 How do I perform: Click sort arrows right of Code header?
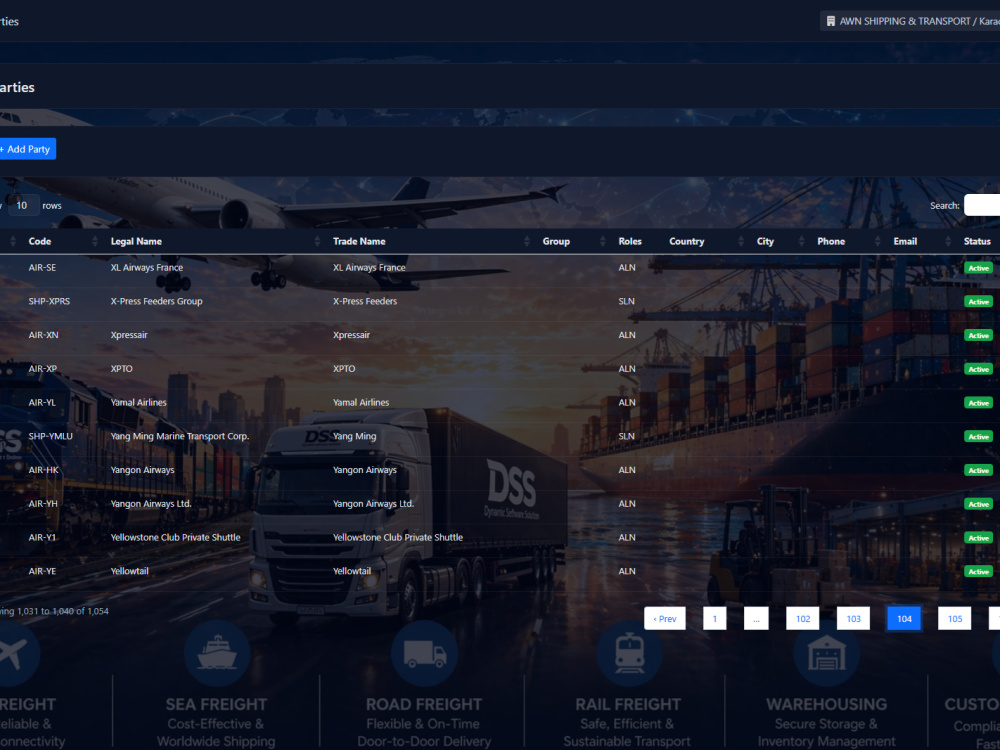click(95, 241)
